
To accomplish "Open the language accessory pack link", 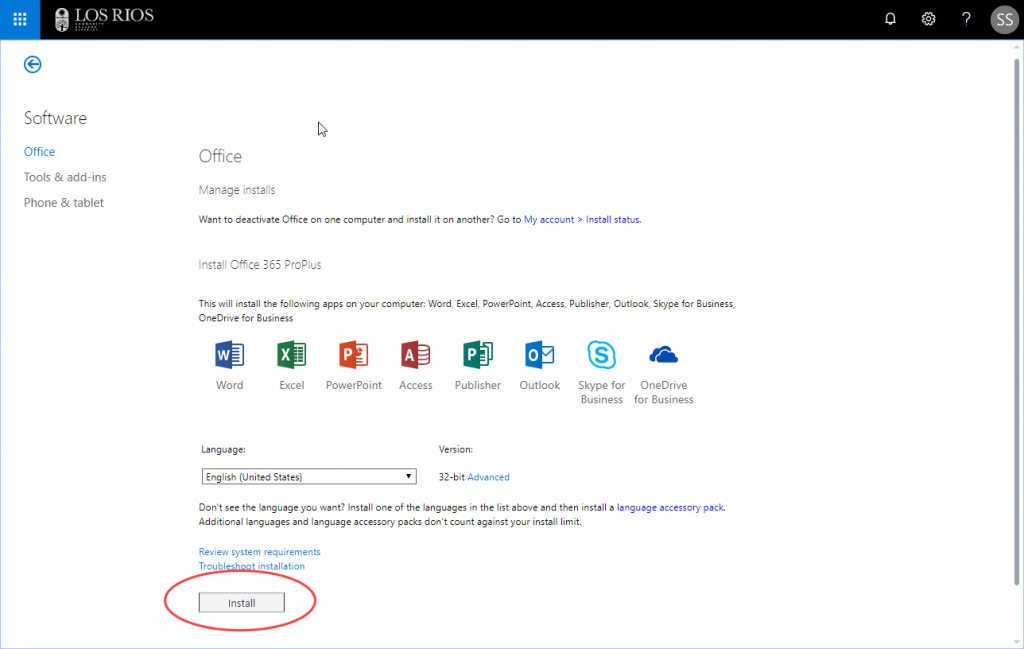I will tap(671, 507).
